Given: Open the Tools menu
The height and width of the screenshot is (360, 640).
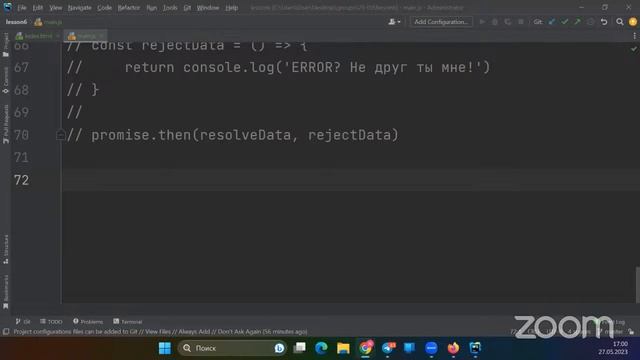Looking at the screenshot, I should (x=170, y=8).
